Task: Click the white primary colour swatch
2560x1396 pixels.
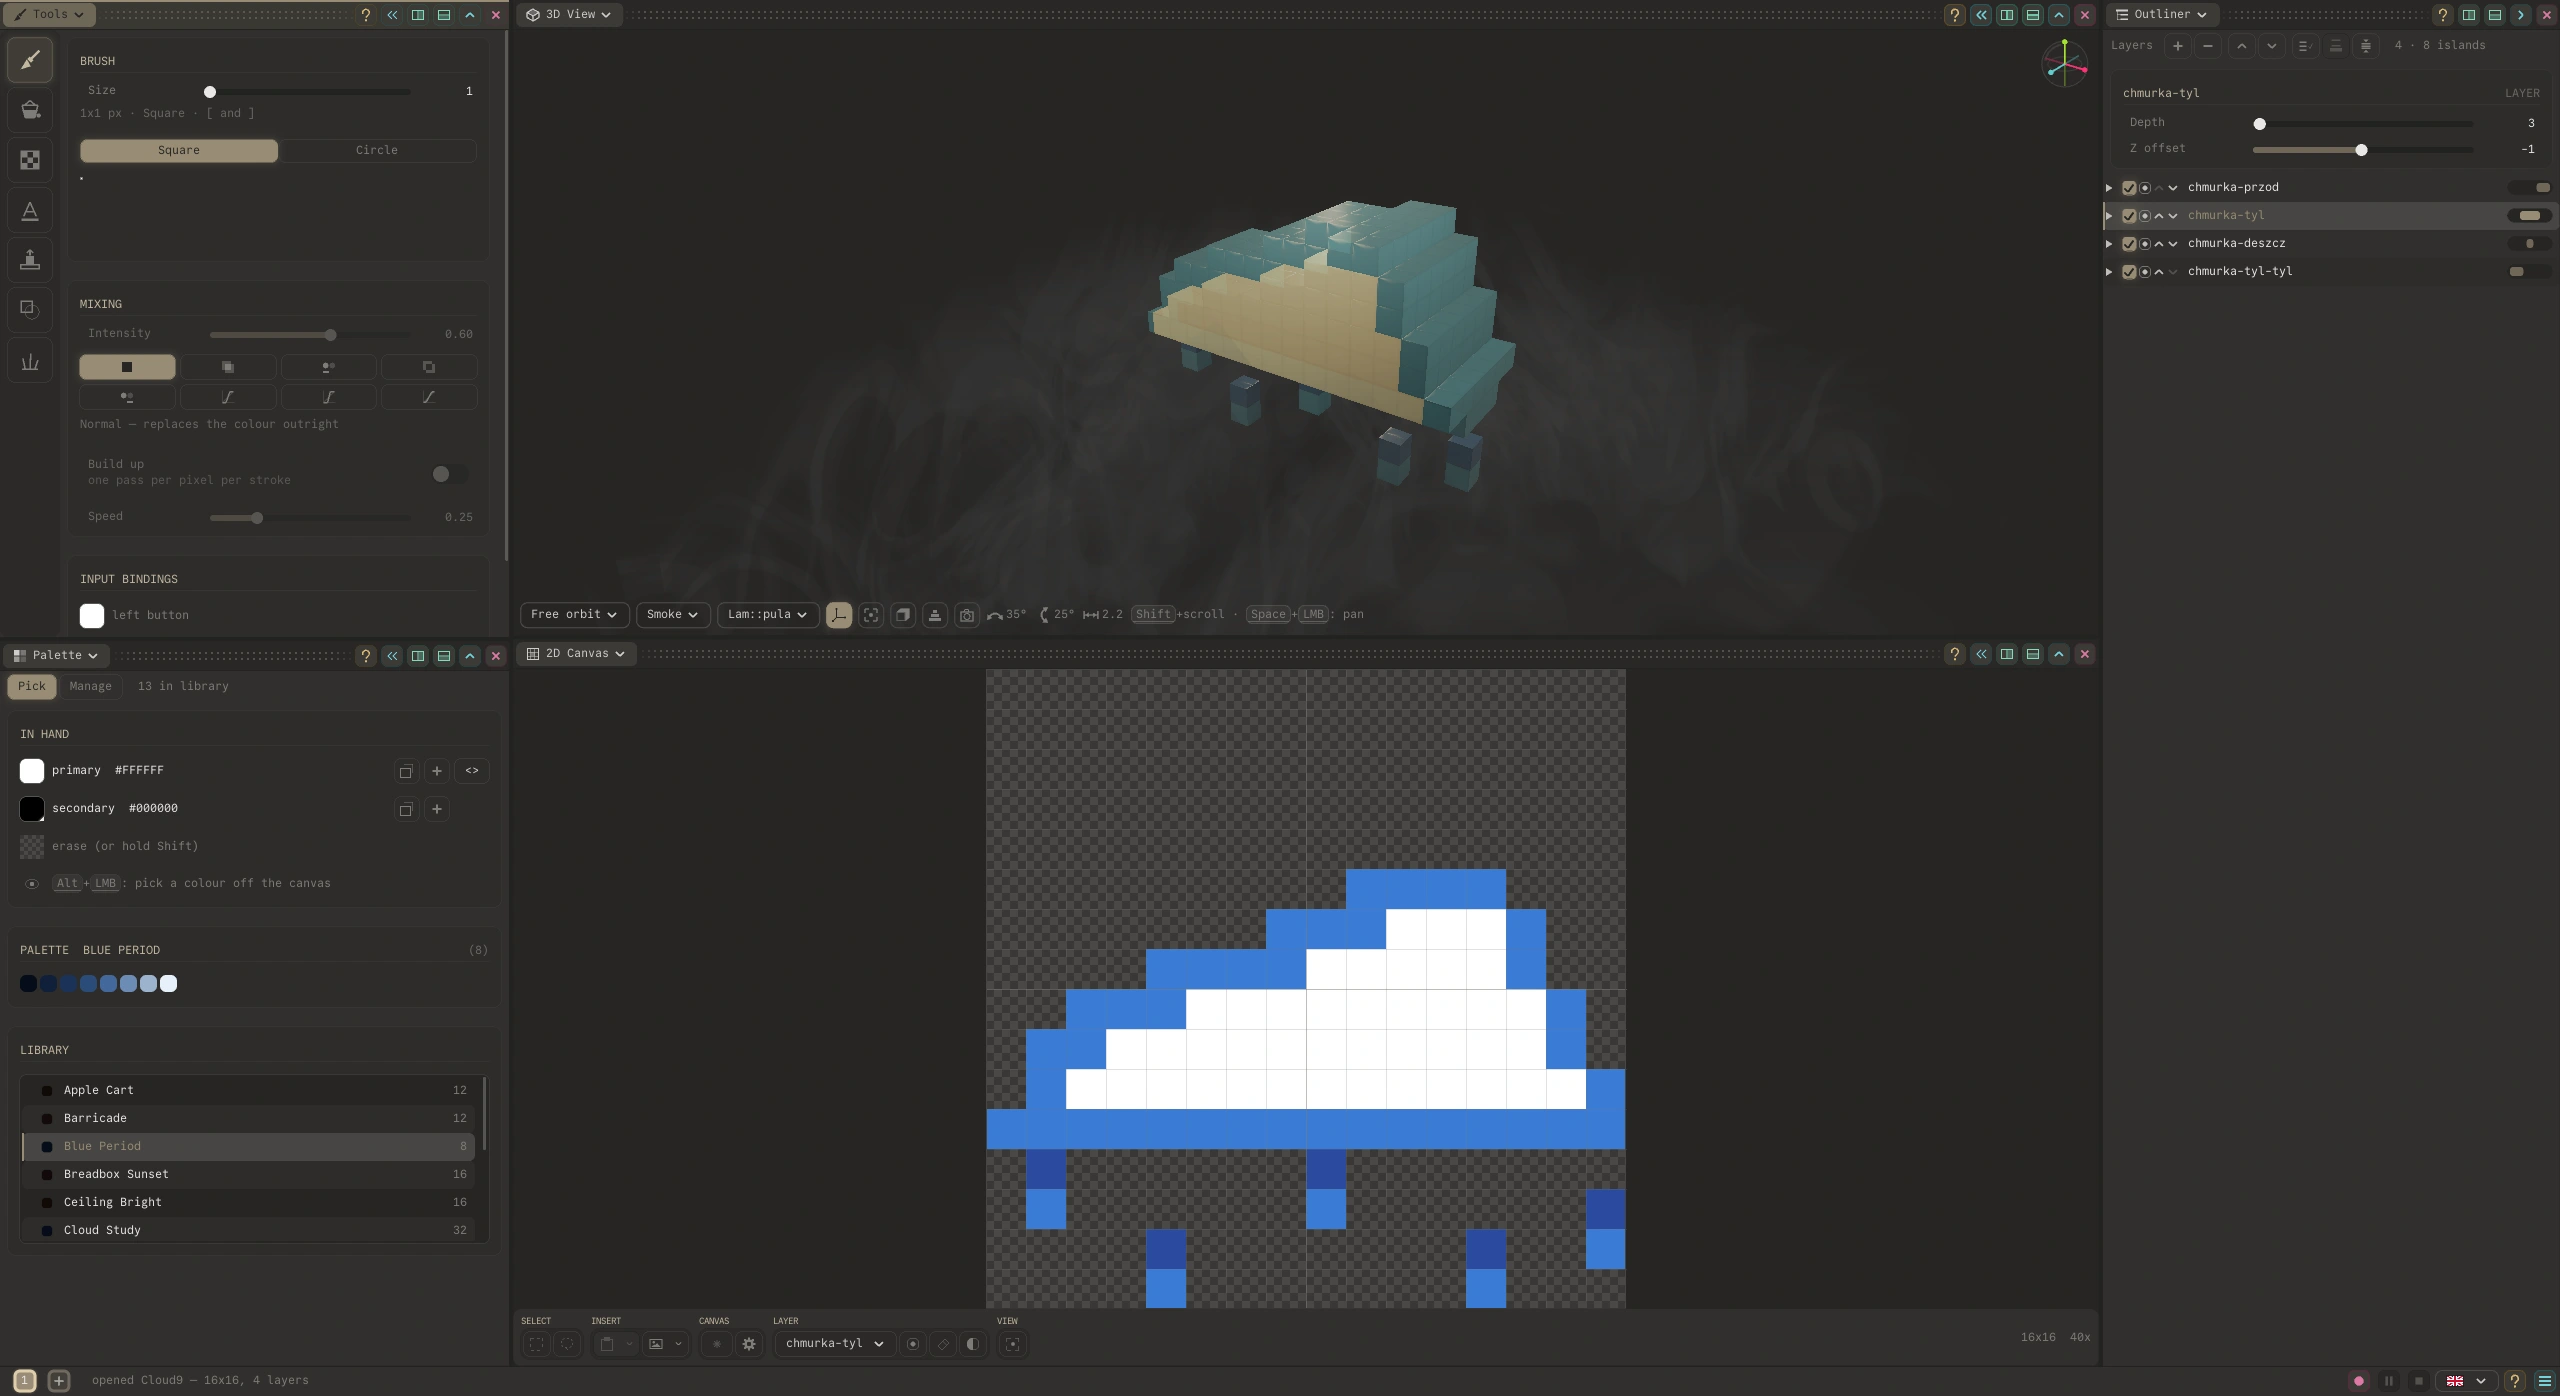Action: (32, 771)
